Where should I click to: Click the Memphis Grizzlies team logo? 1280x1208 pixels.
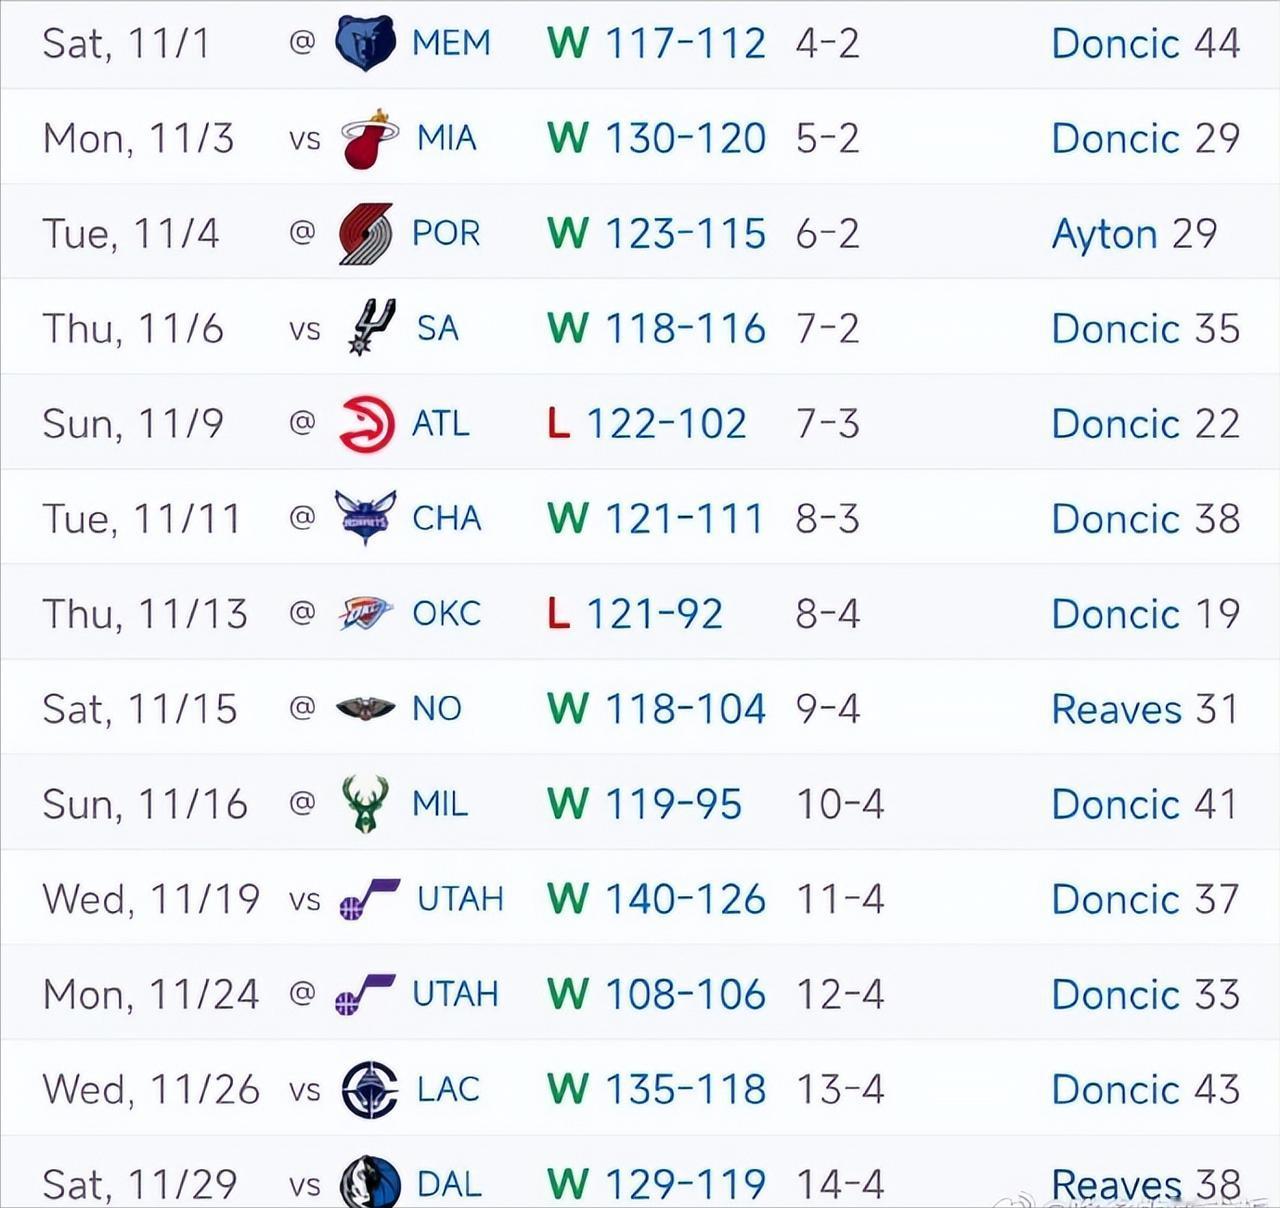pyautogui.click(x=365, y=43)
